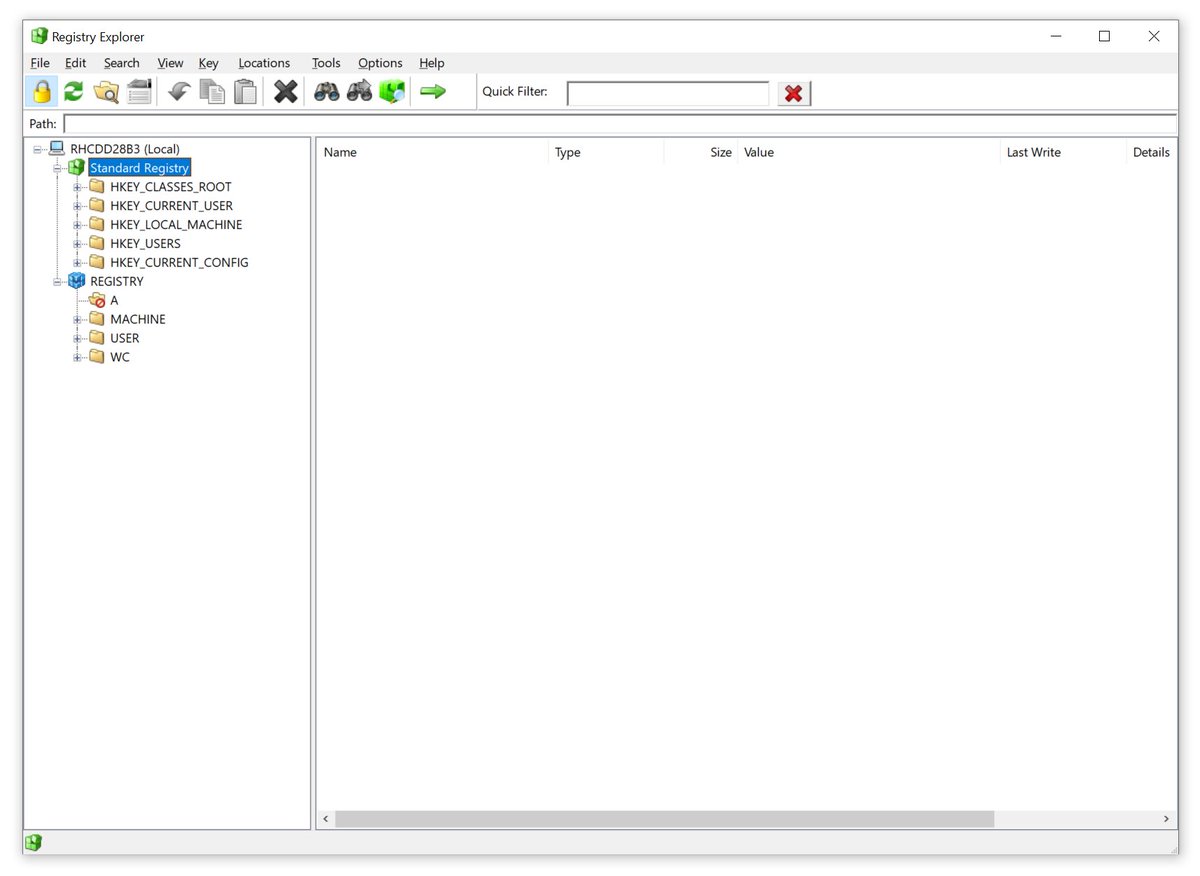Click the horizontal scrollbar left arrow
Image resolution: width=1200 pixels, height=876 pixels.
click(326, 819)
